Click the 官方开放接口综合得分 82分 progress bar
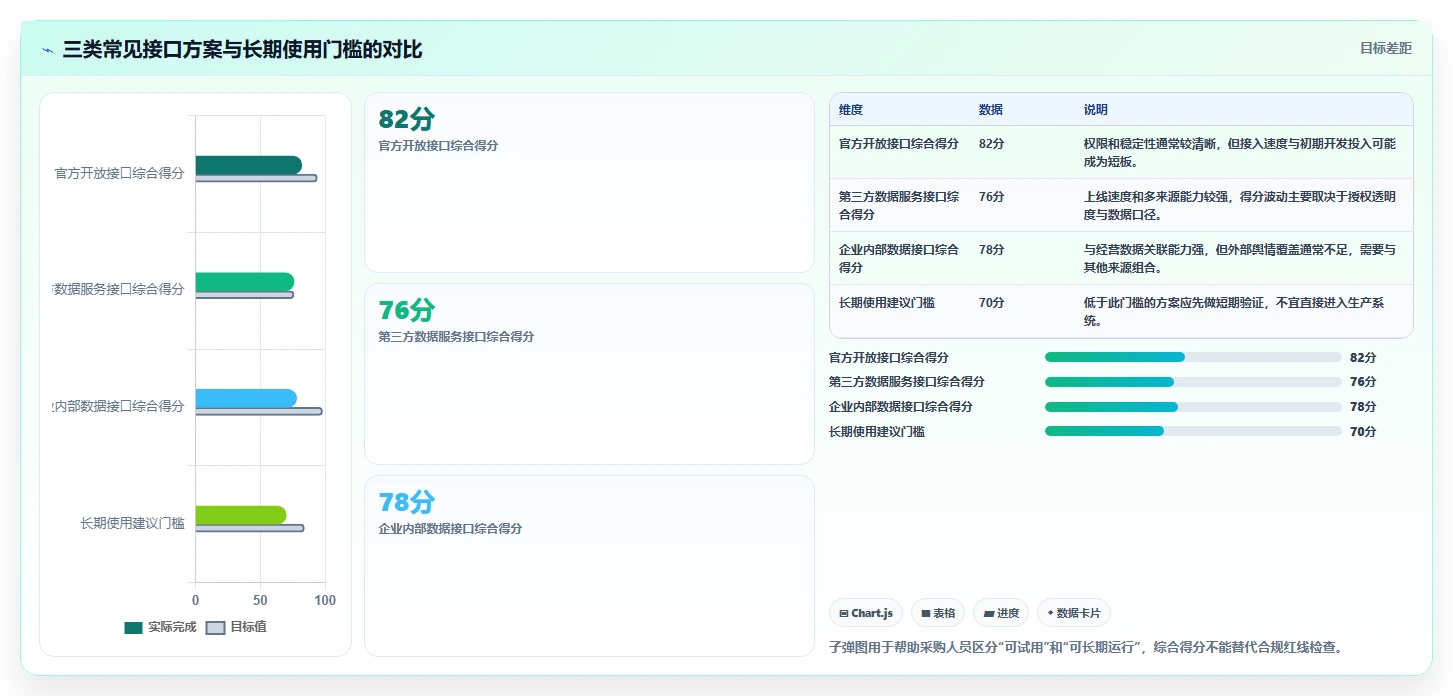The image size is (1453, 696). [1193, 357]
